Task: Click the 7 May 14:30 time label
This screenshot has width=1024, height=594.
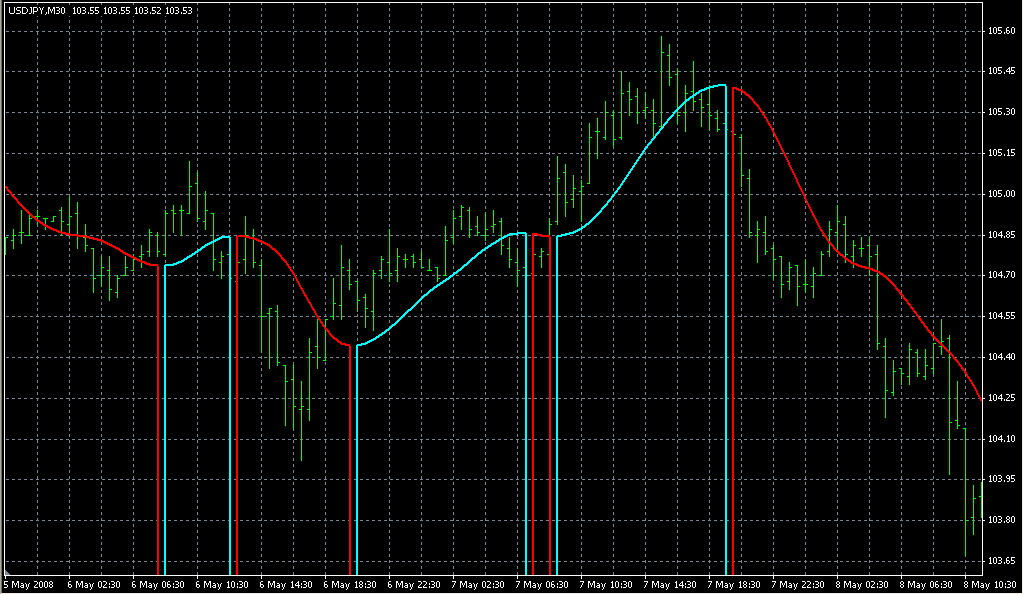Action: 671,584
